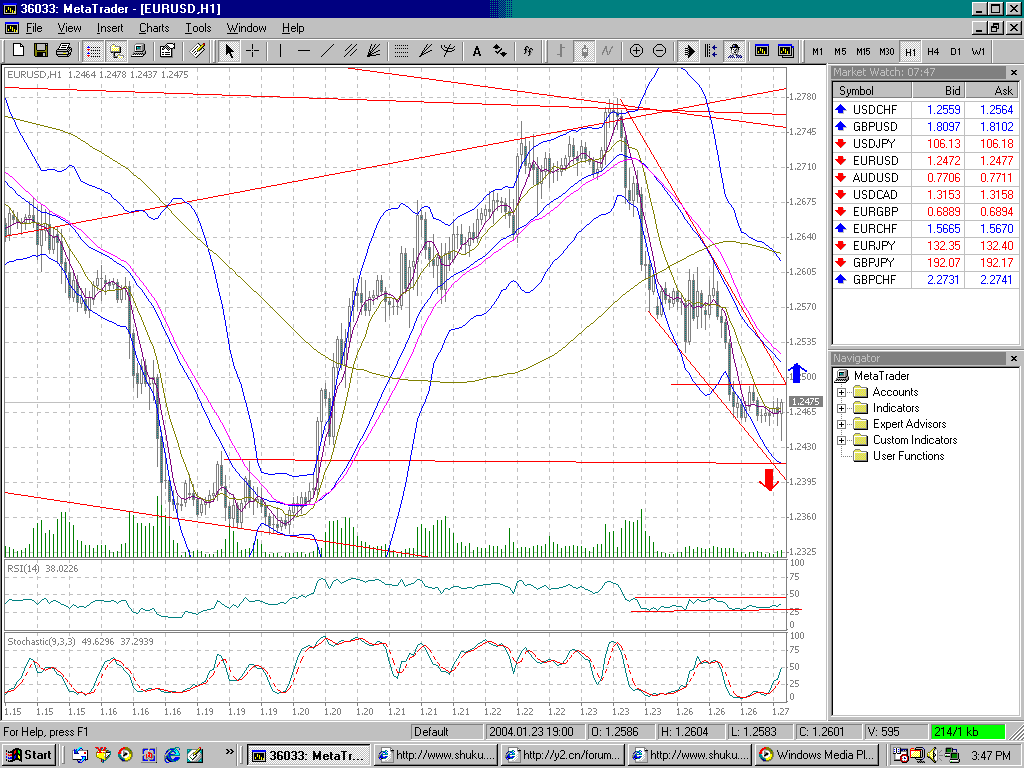Click the Bid column header
Image resolution: width=1024 pixels, height=768 pixels.
click(938, 91)
